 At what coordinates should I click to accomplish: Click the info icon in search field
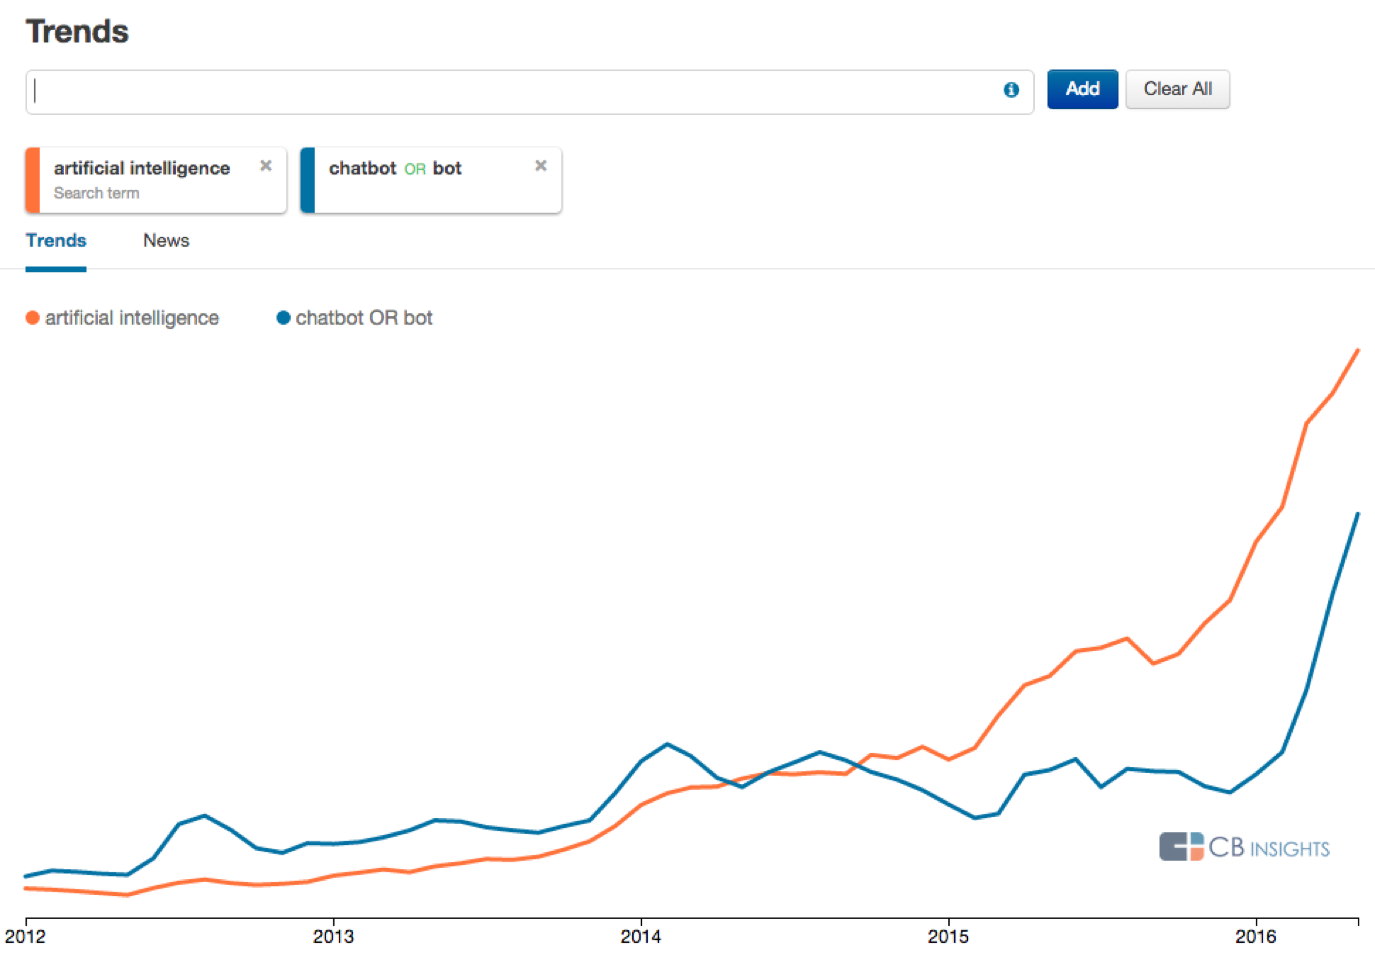(x=1011, y=90)
